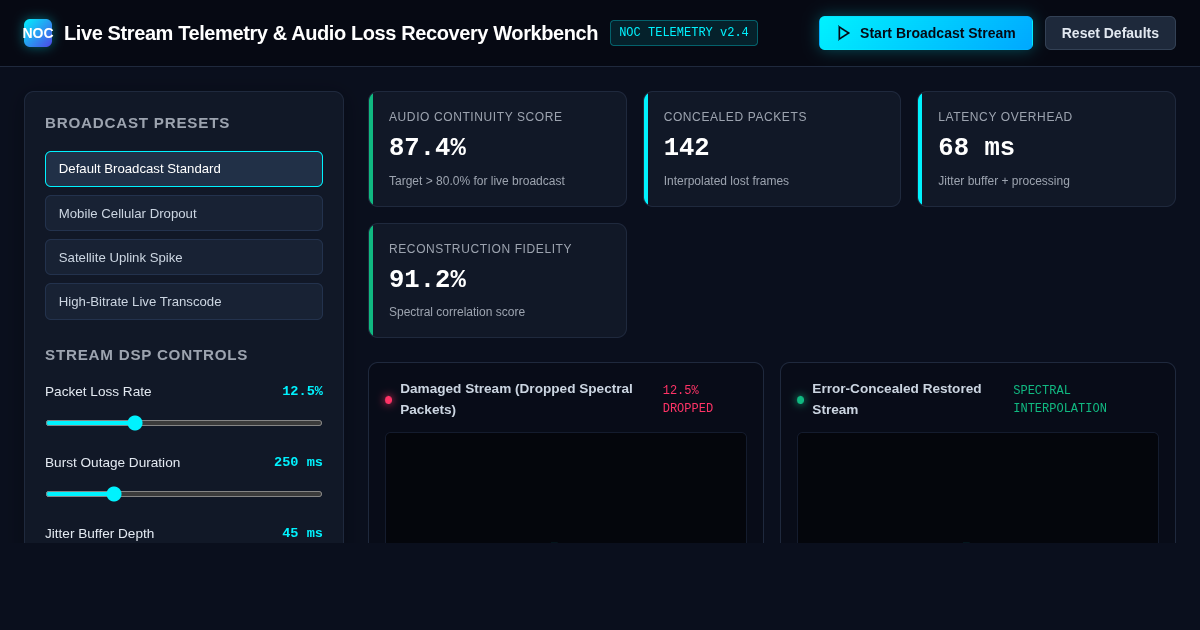Click the NOC logo icon
This screenshot has height=630, width=1200.
click(x=38, y=33)
